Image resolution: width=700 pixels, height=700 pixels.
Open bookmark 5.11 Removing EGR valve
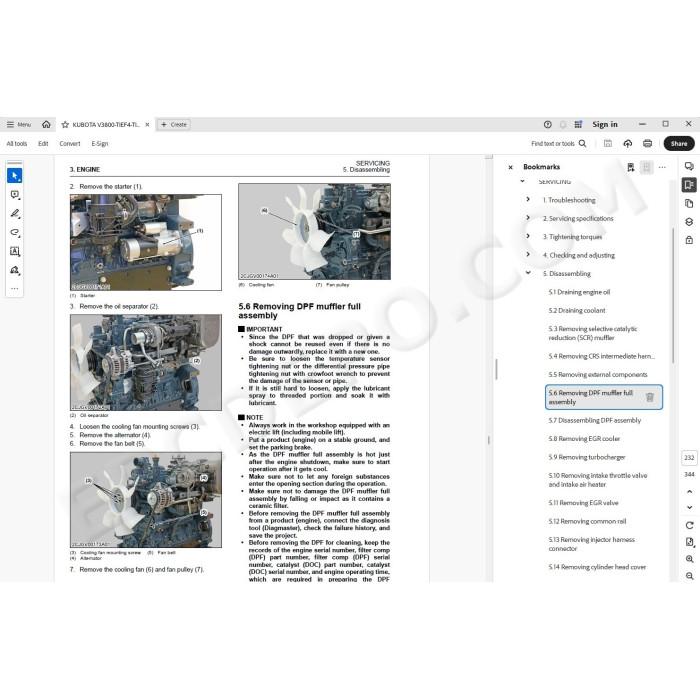coord(583,503)
